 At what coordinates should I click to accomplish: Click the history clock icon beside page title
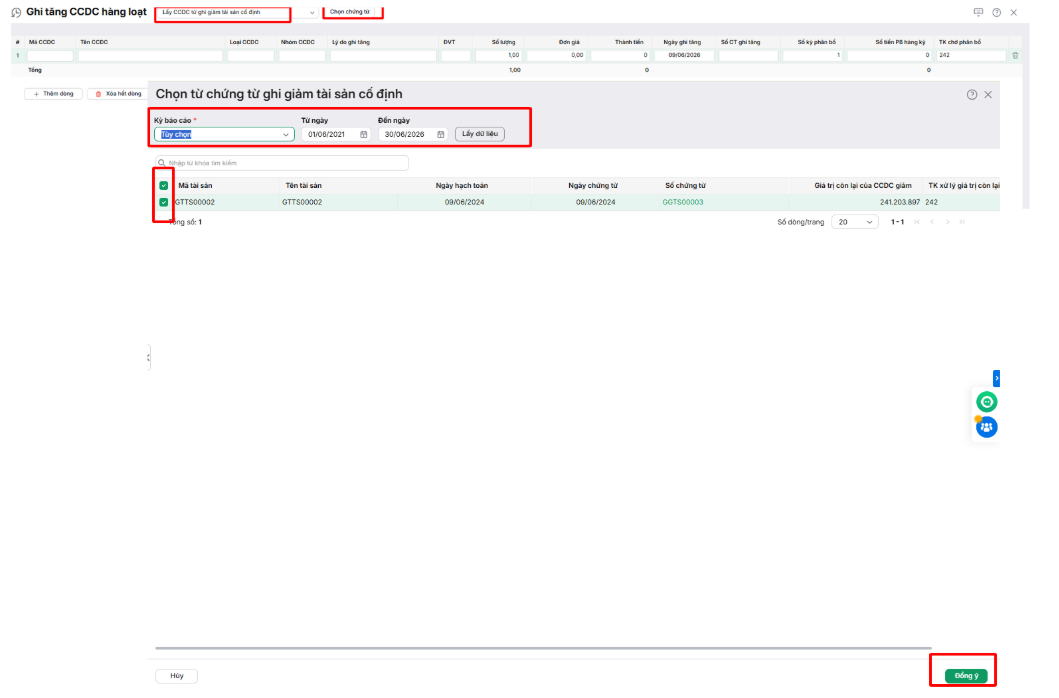point(16,12)
